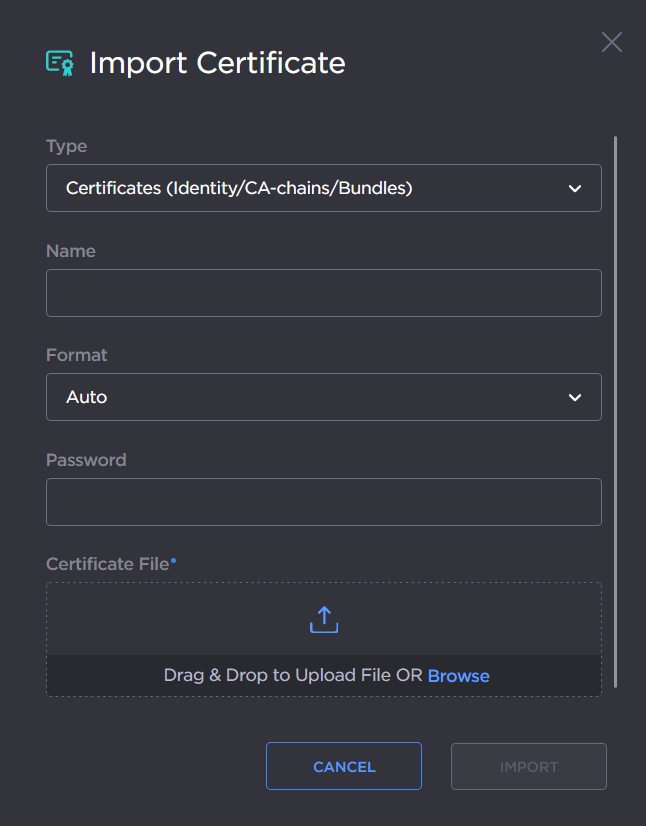Click the X to dismiss the dialog
This screenshot has height=826, width=646.
(611, 42)
